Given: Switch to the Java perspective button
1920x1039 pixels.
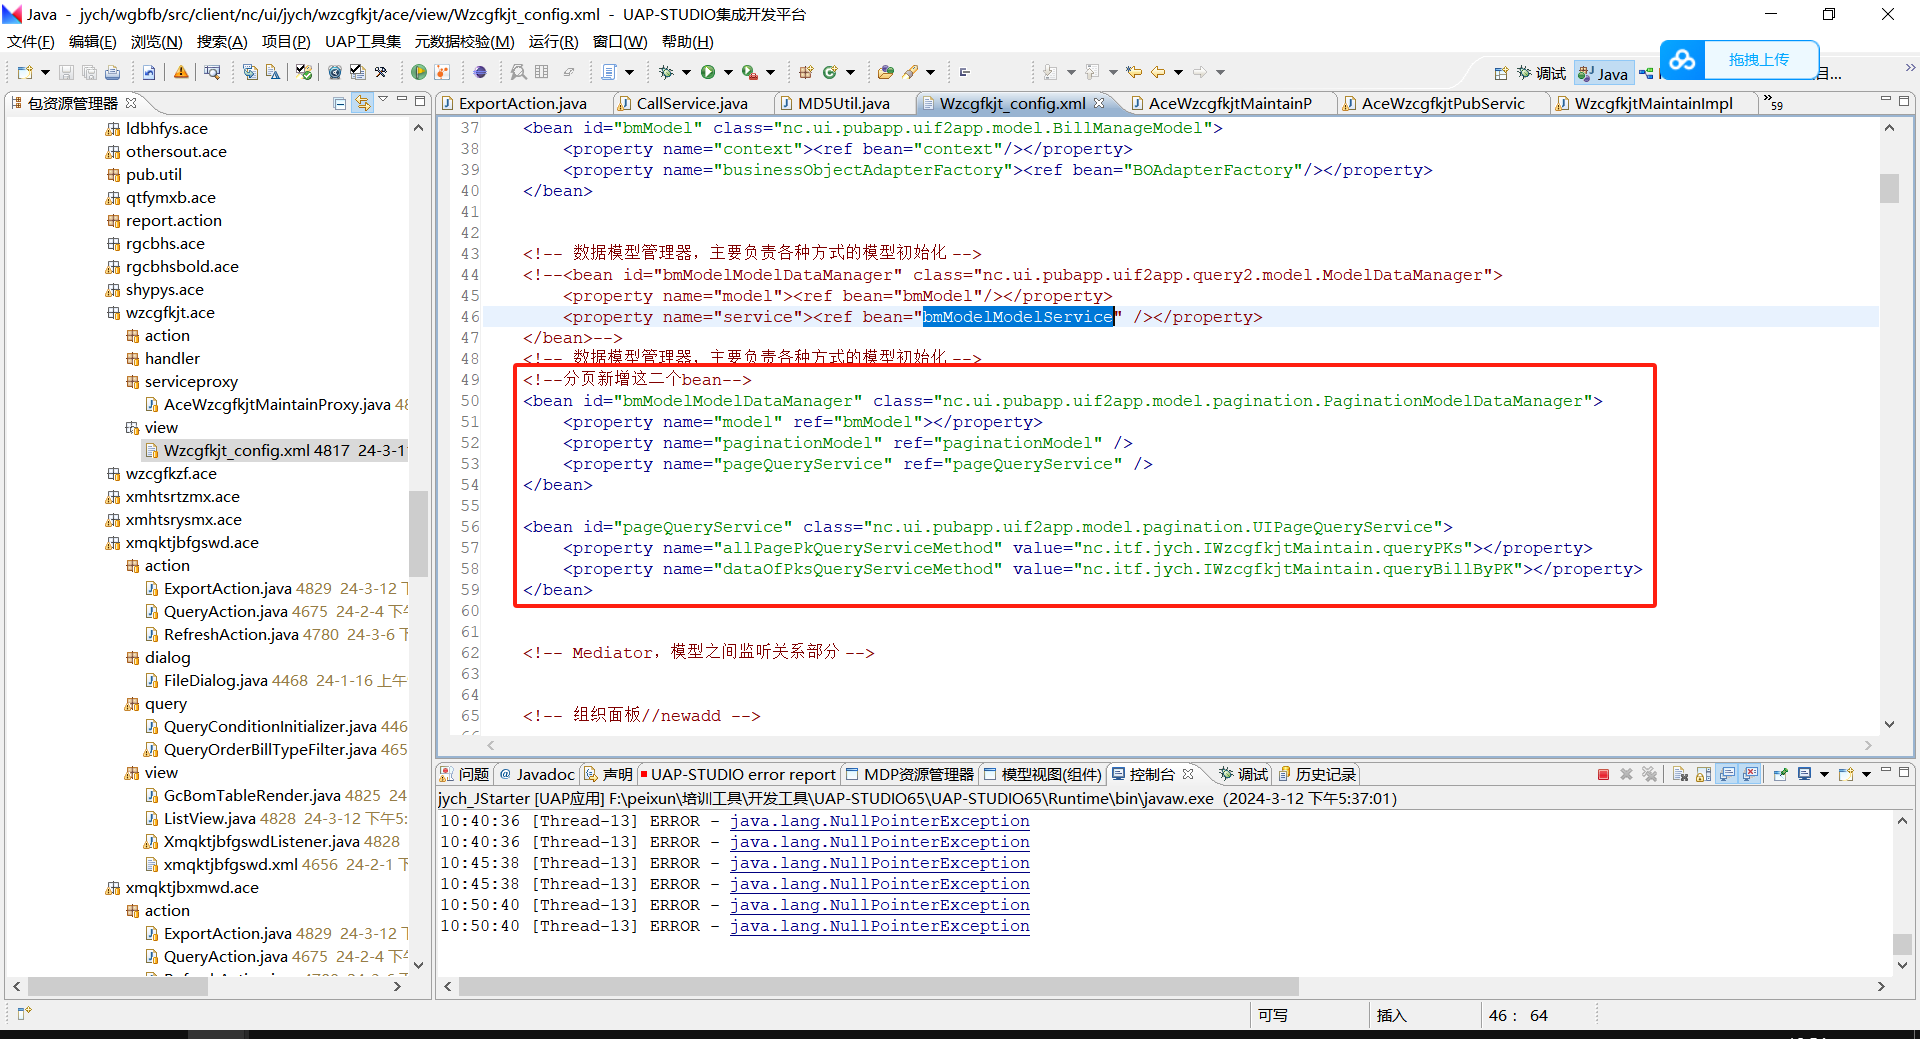Looking at the screenshot, I should tap(1603, 73).
